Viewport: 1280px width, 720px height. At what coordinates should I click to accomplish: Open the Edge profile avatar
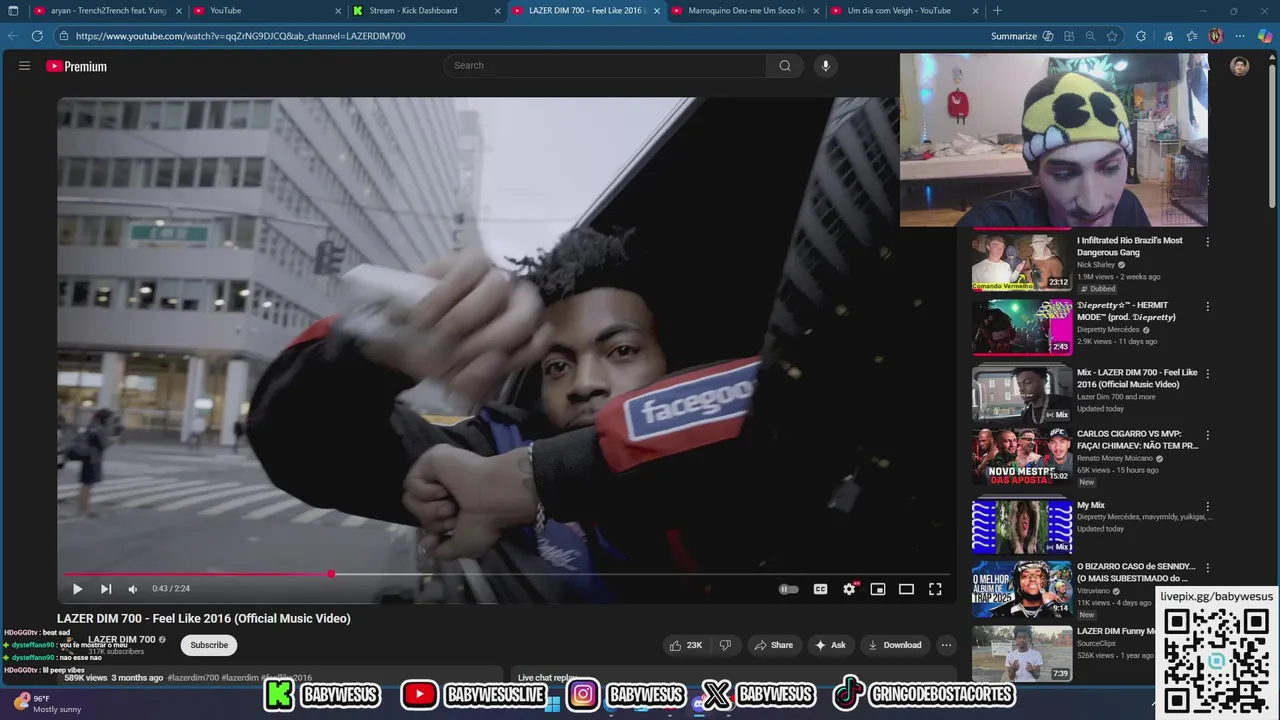[1216, 36]
